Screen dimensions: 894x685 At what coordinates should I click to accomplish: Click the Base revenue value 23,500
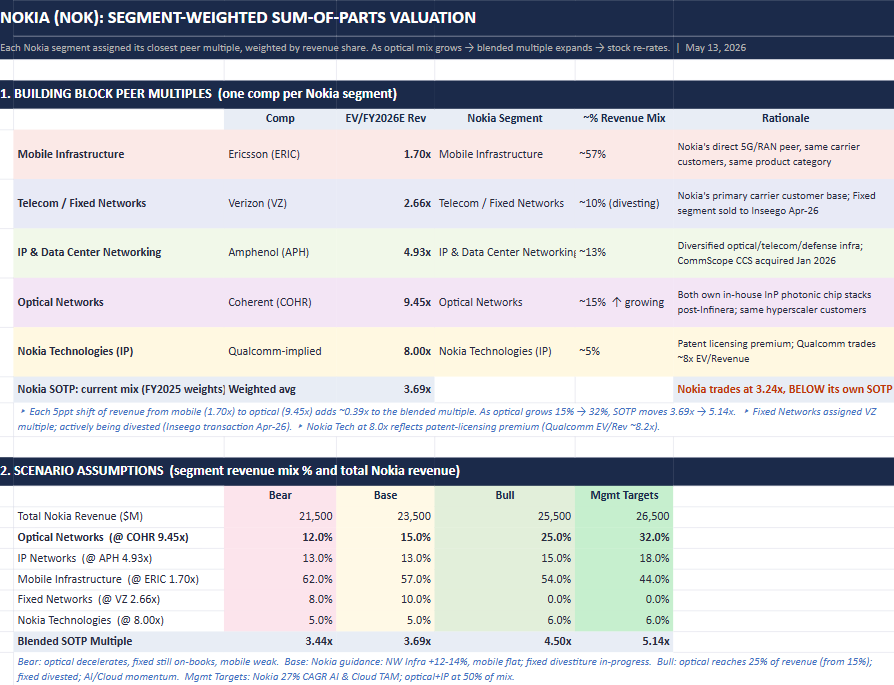[x=414, y=516]
